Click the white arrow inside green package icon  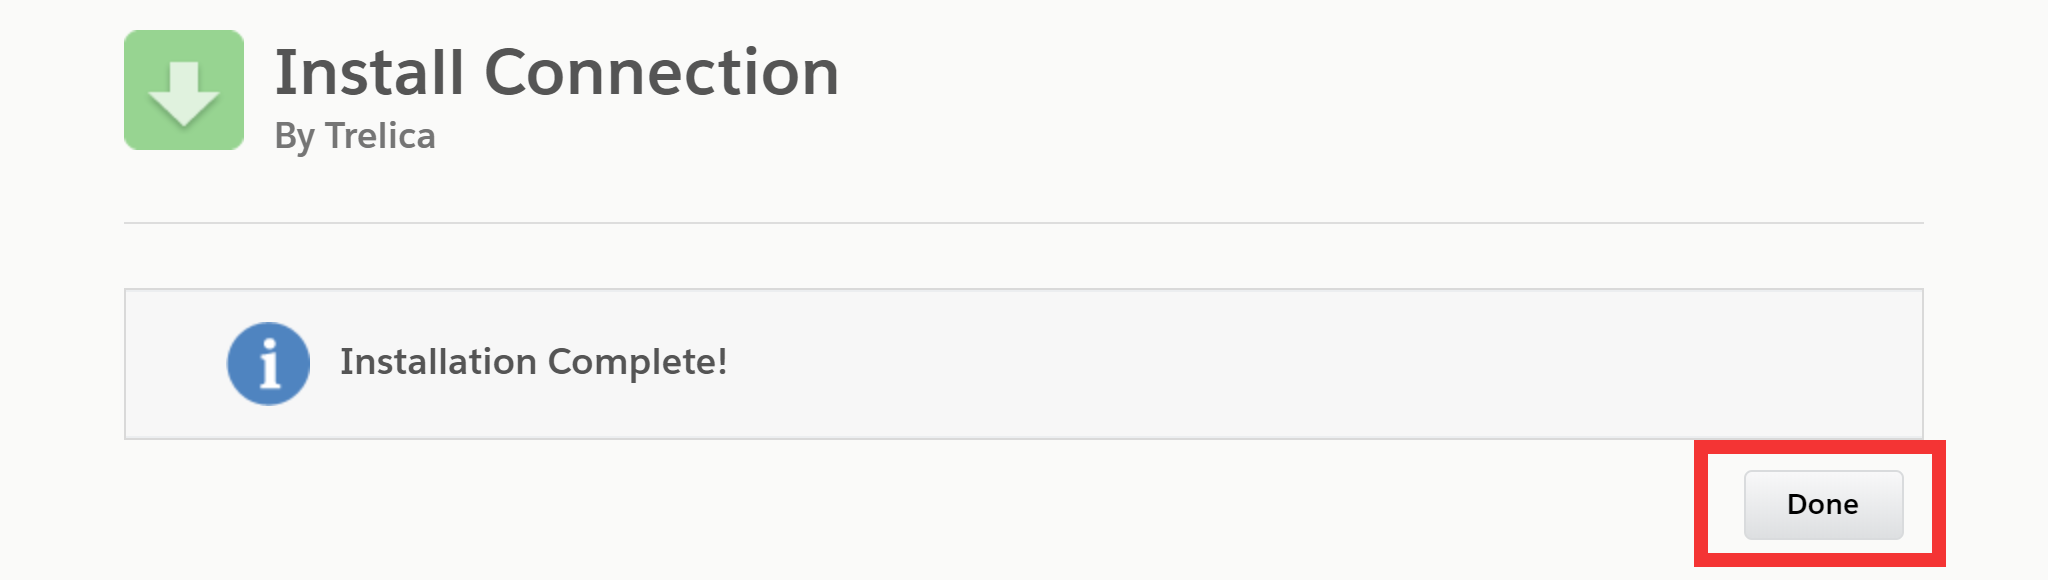tap(184, 93)
